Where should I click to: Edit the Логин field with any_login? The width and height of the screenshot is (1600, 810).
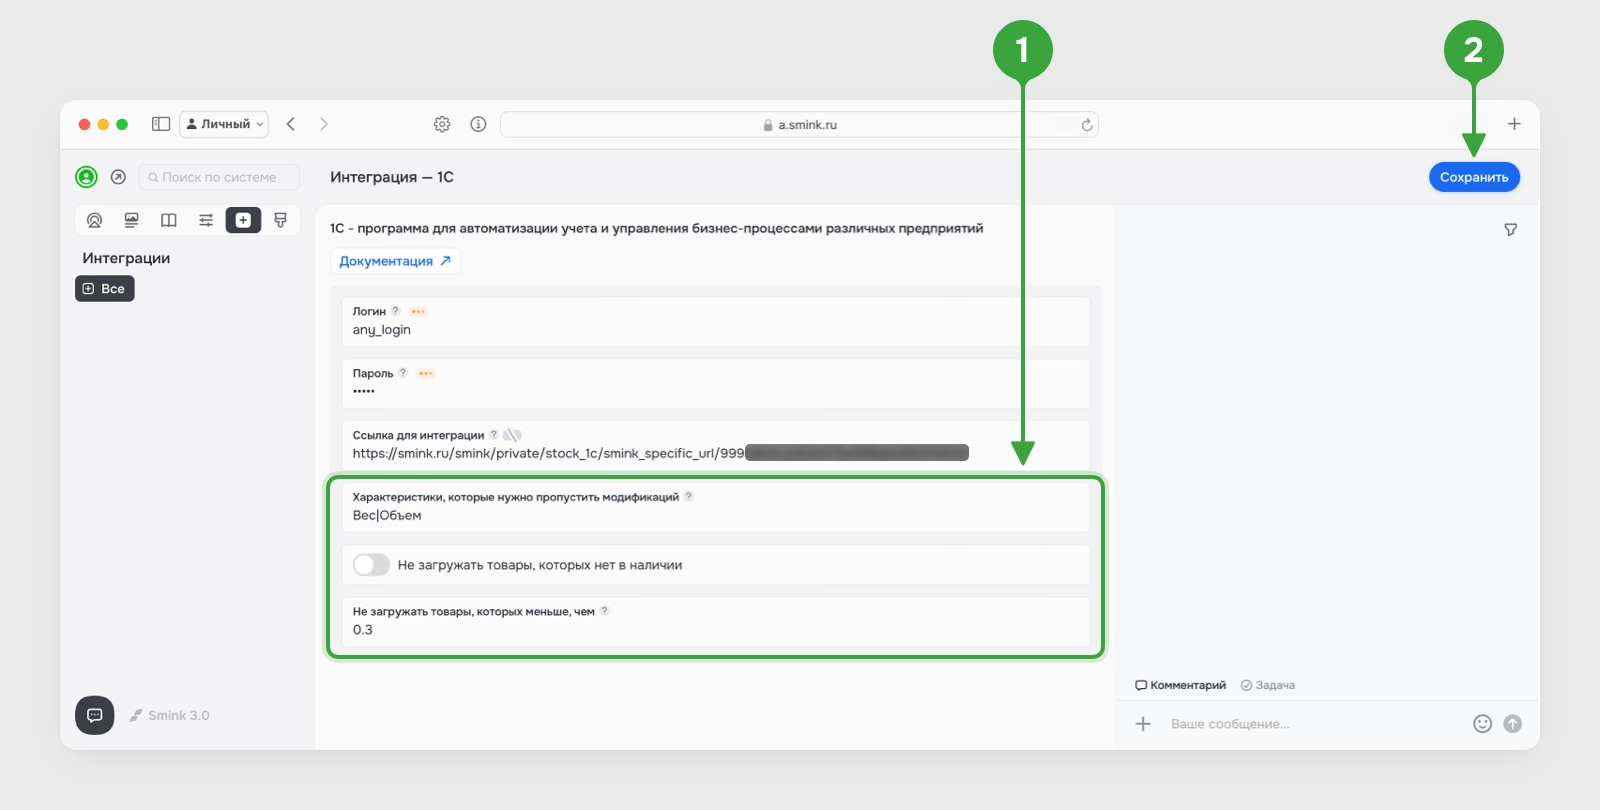716,322
